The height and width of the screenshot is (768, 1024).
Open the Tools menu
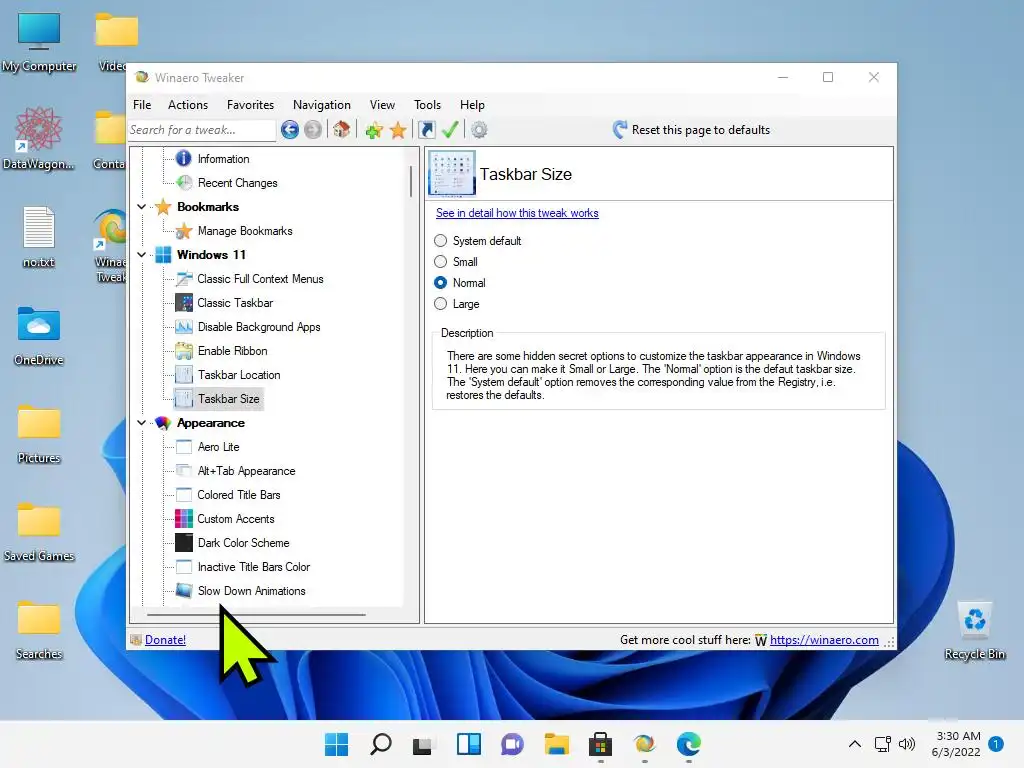click(x=427, y=104)
